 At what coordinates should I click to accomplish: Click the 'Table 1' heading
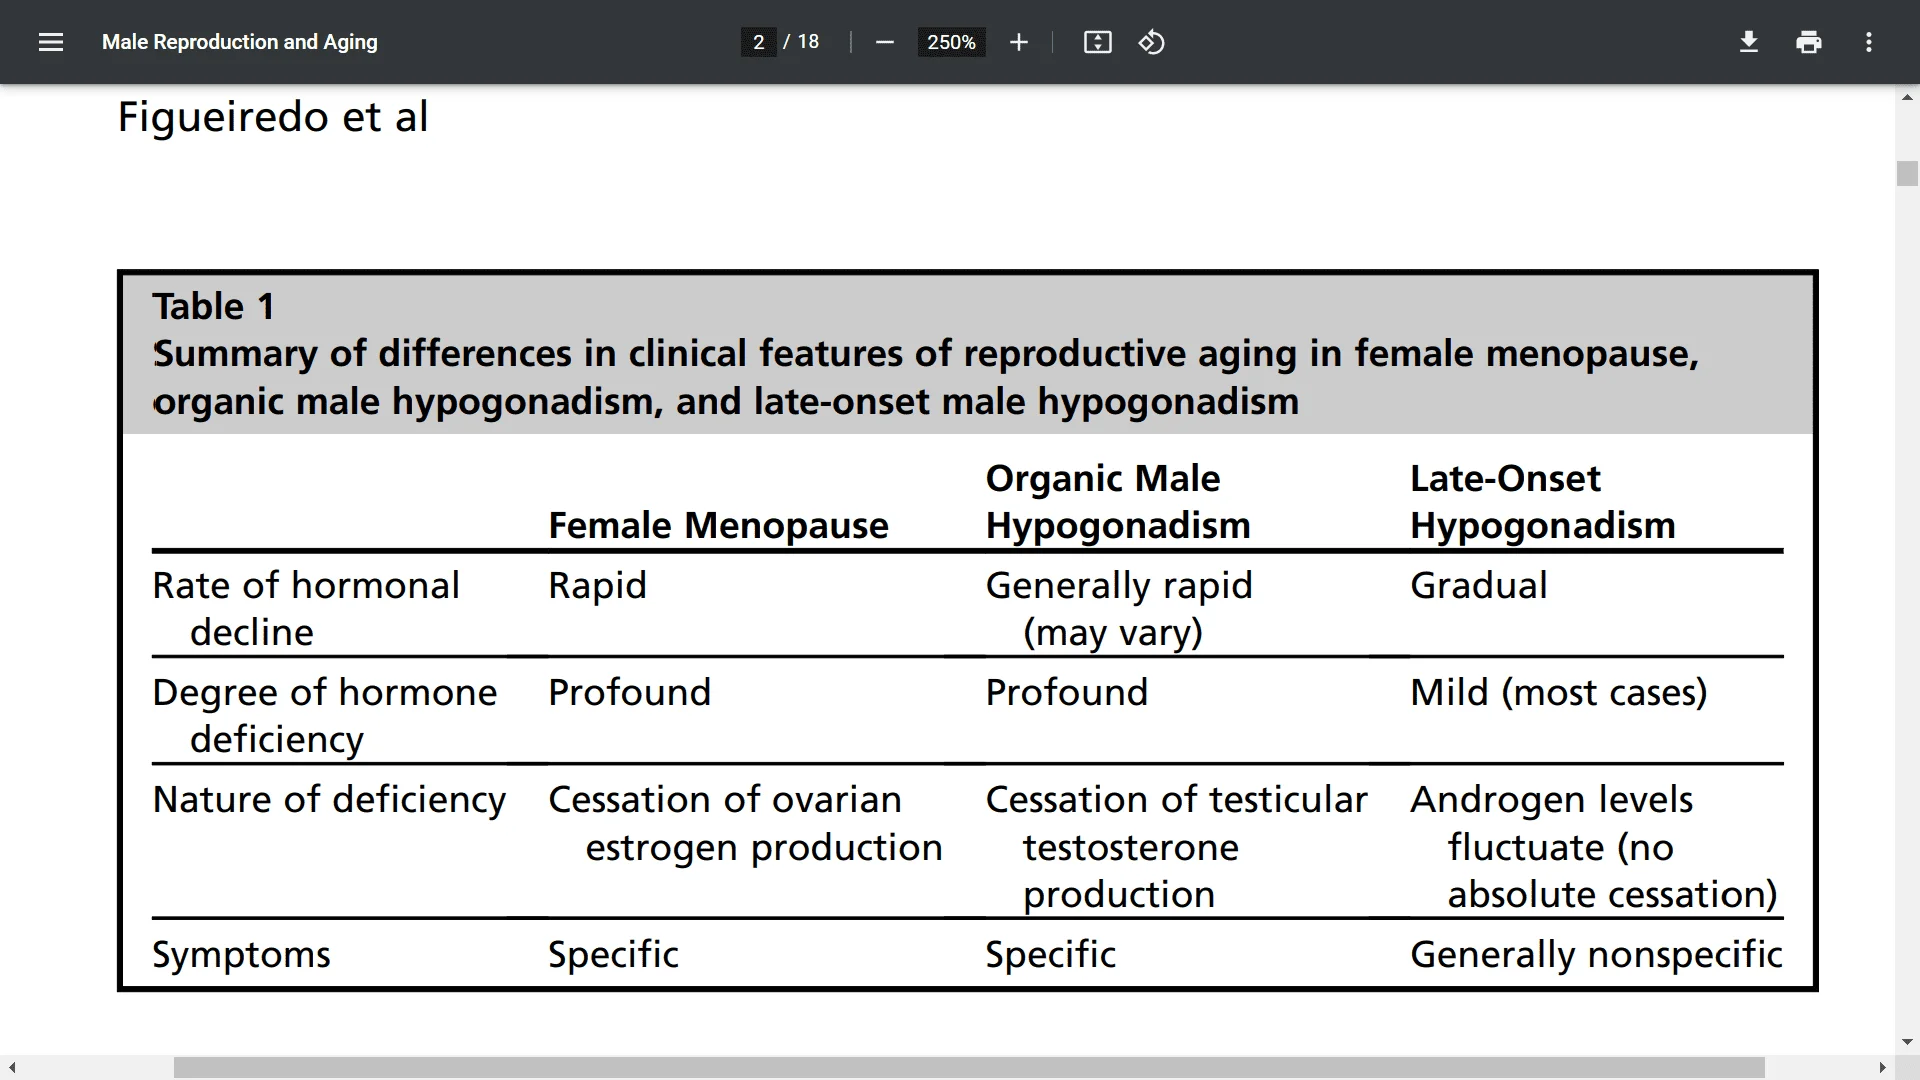point(213,306)
